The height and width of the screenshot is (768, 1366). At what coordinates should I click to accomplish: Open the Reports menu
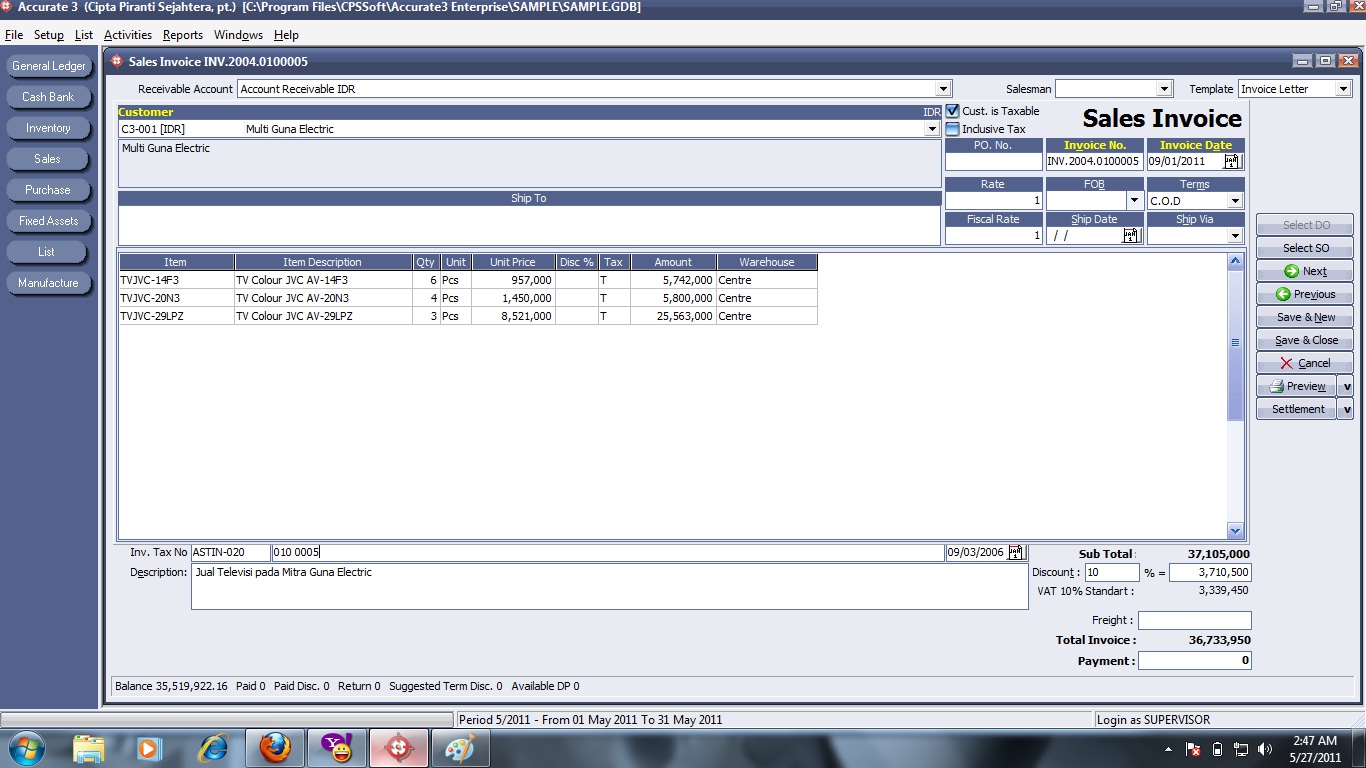183,35
